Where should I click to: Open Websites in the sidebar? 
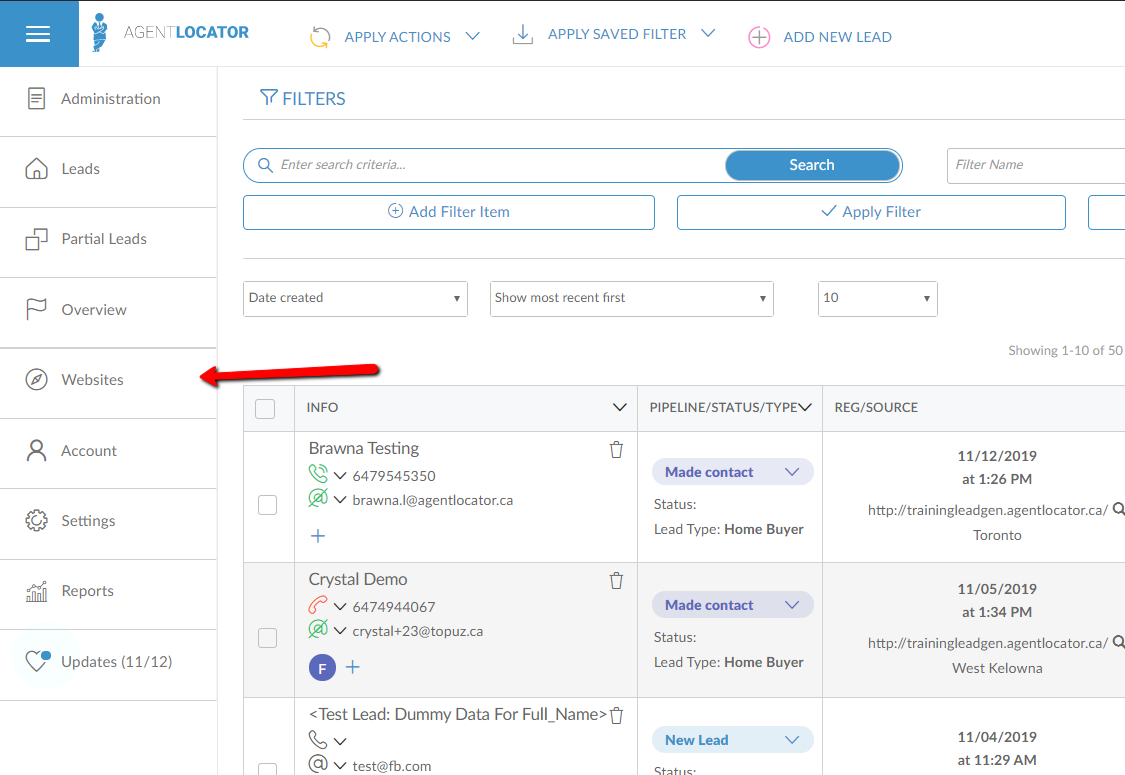(x=108, y=380)
